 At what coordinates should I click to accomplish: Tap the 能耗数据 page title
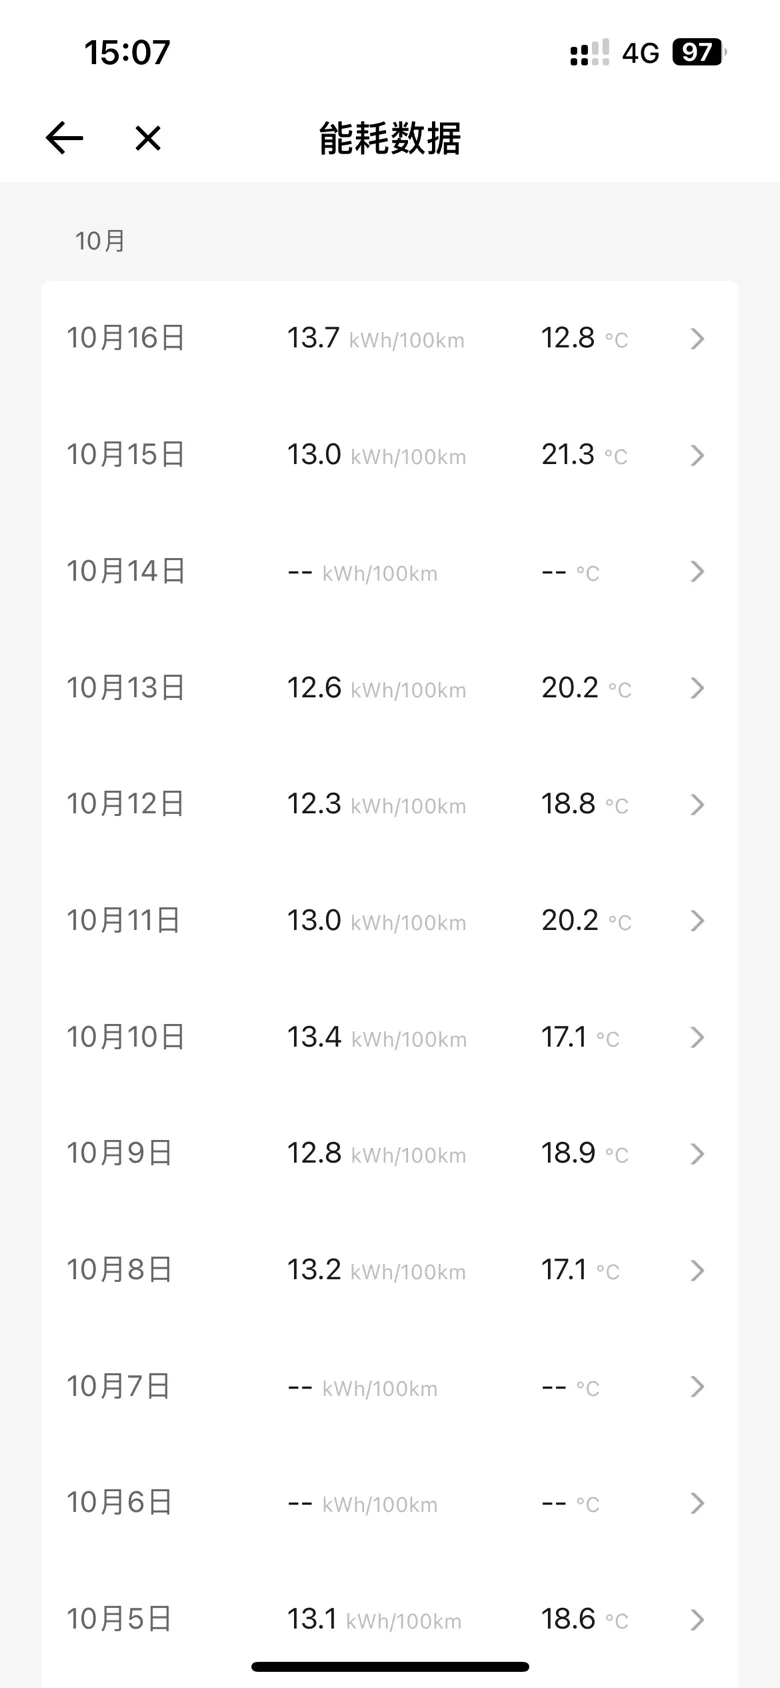[390, 138]
